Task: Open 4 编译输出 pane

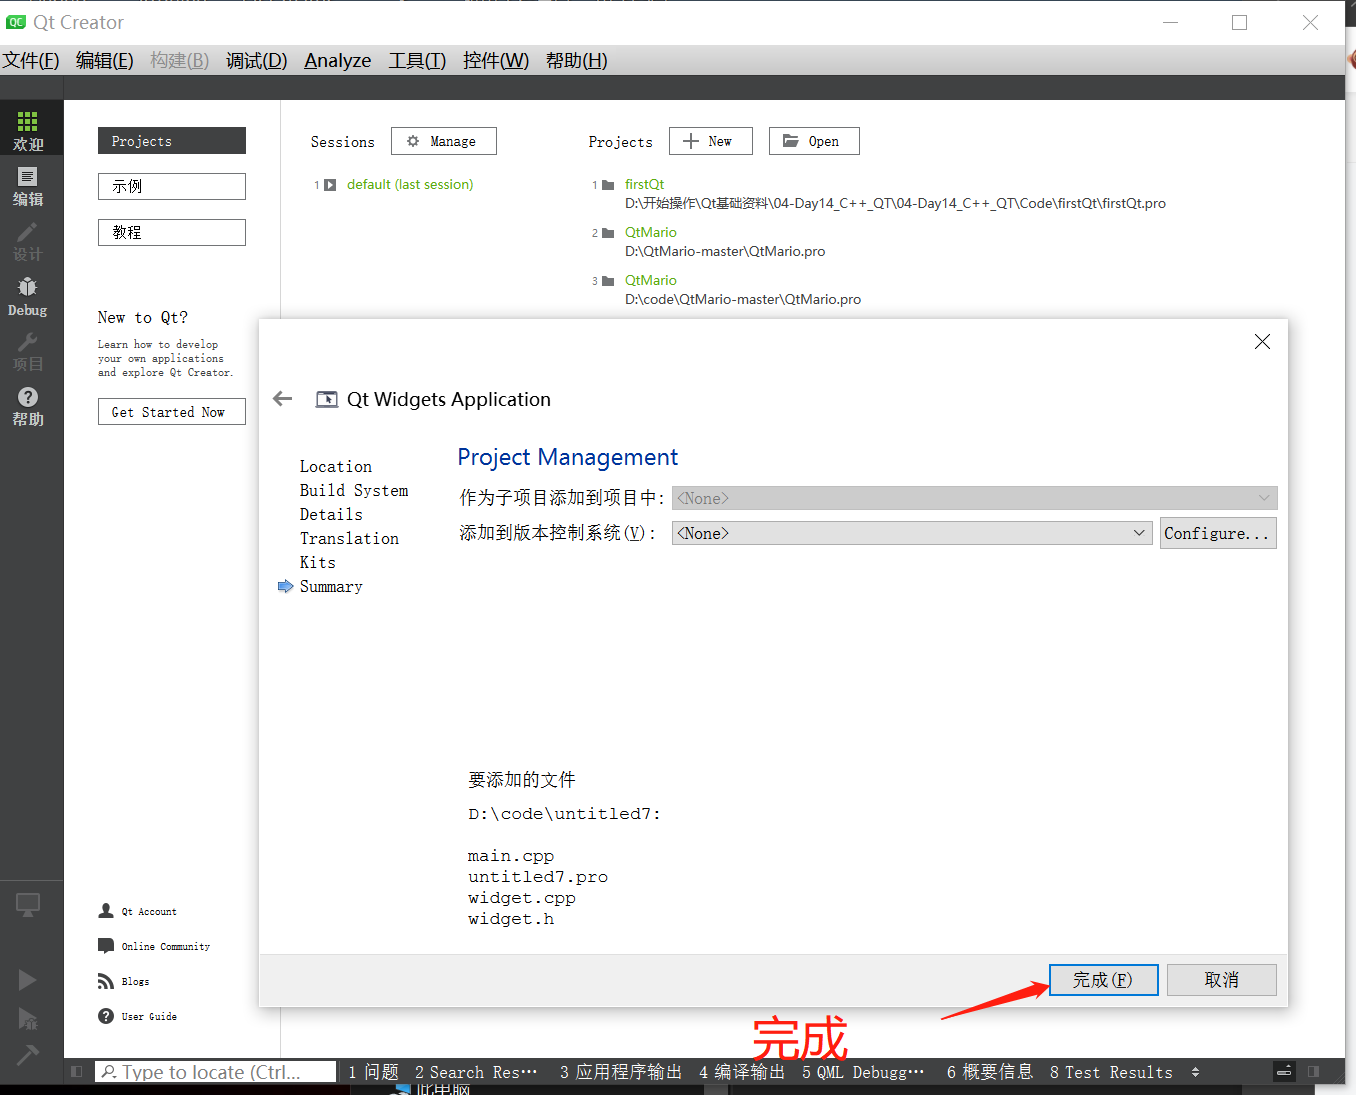Action: point(742,1072)
